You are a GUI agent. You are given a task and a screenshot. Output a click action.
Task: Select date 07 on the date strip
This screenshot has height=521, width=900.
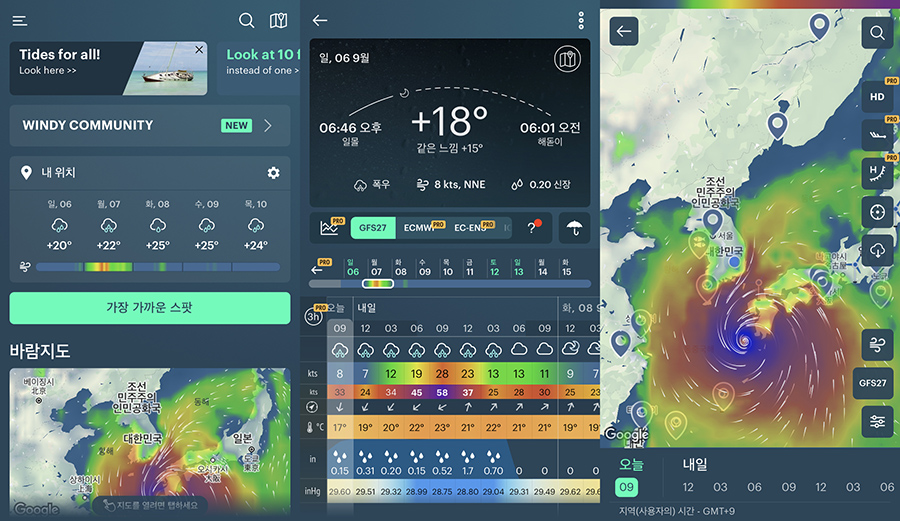(x=376, y=267)
